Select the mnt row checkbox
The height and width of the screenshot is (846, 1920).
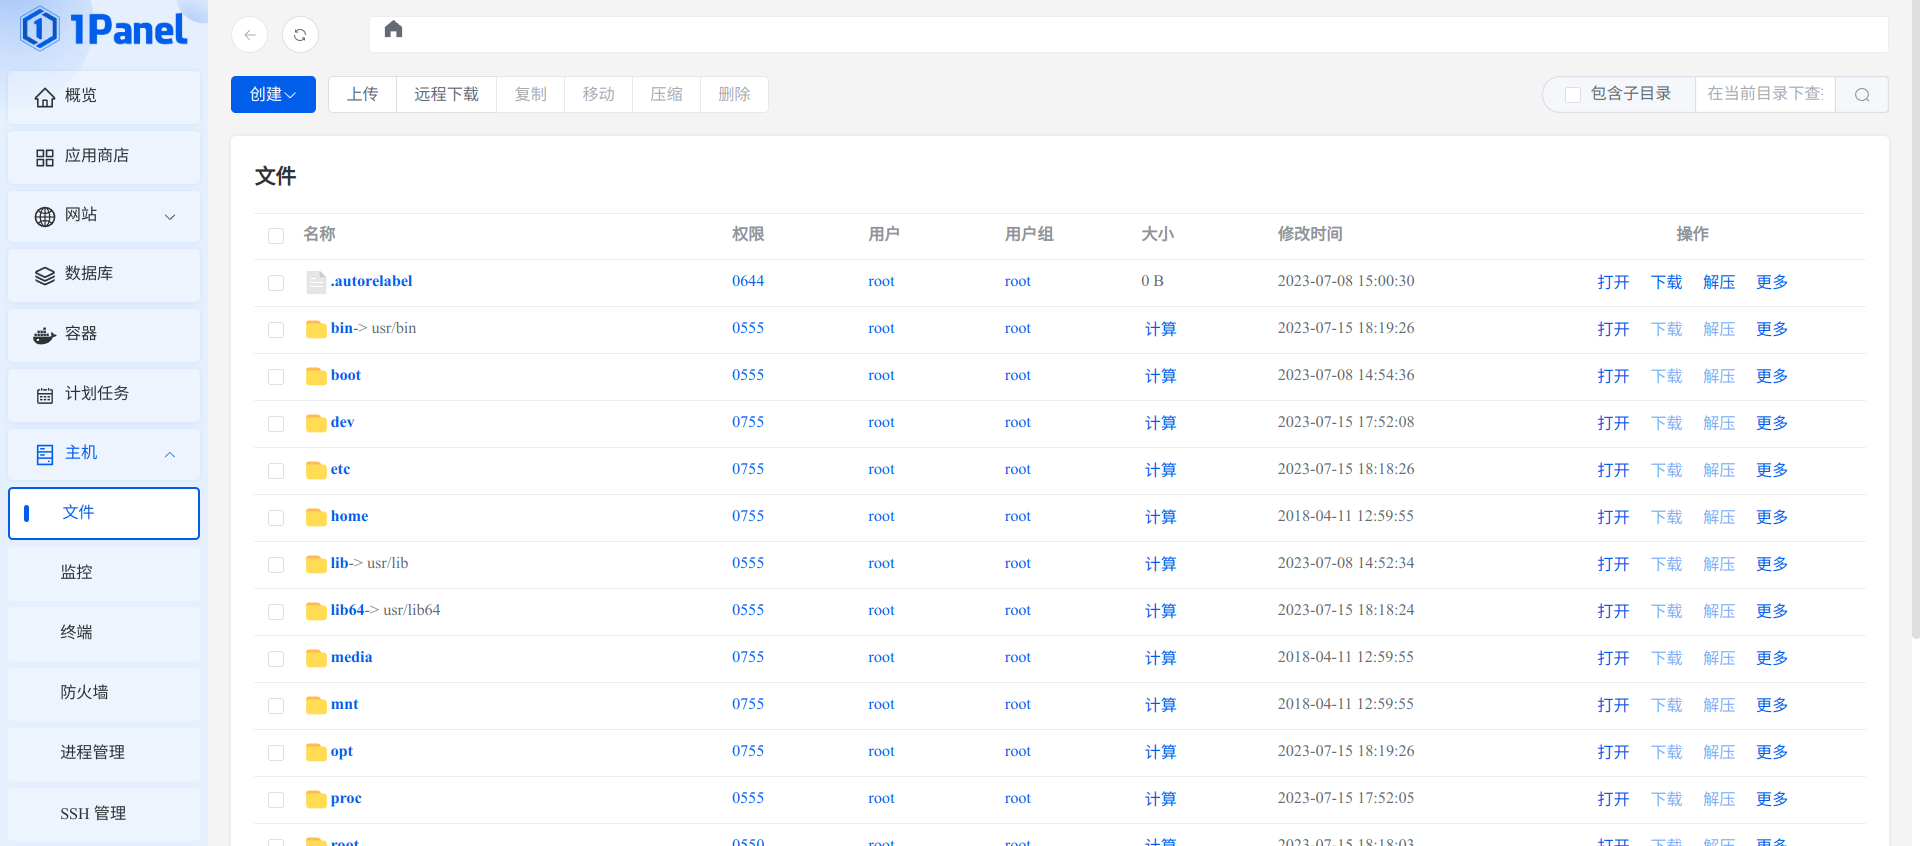point(276,706)
